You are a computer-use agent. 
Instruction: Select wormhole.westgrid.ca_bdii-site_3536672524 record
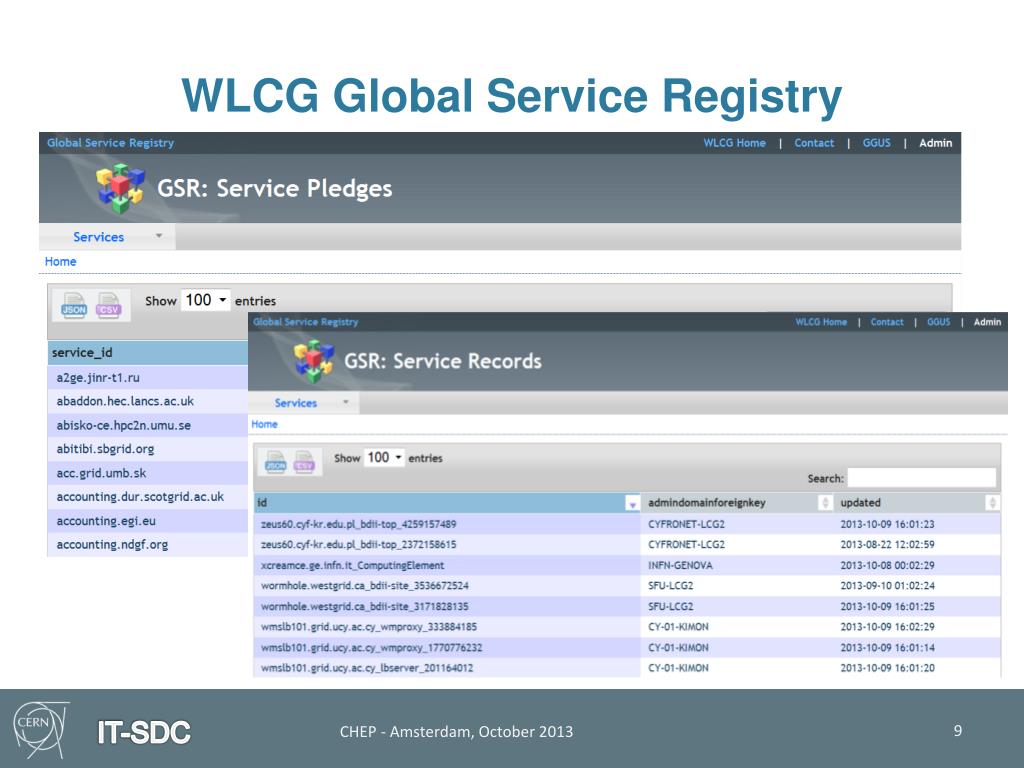[627, 586]
